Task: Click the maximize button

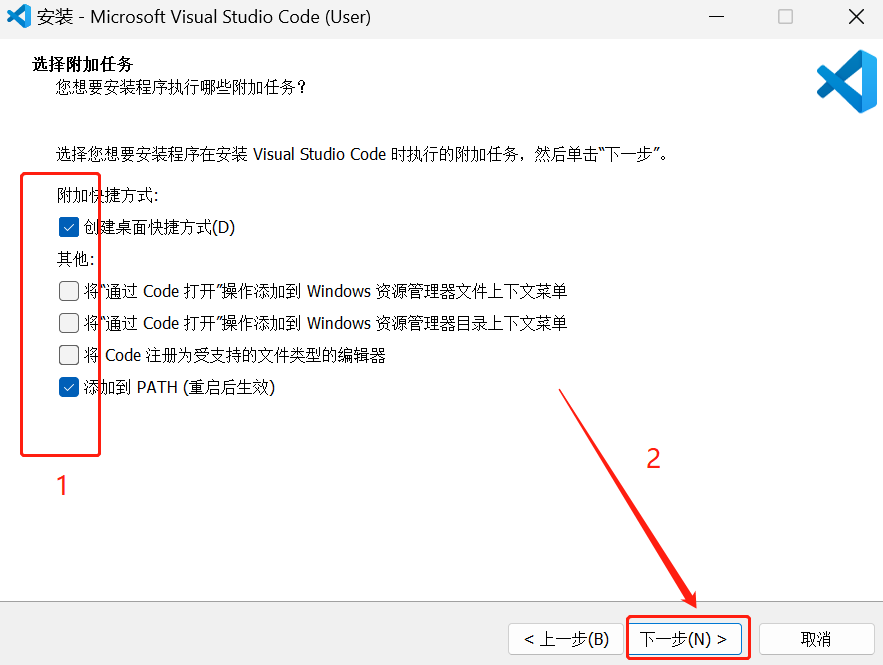Action: [784, 16]
